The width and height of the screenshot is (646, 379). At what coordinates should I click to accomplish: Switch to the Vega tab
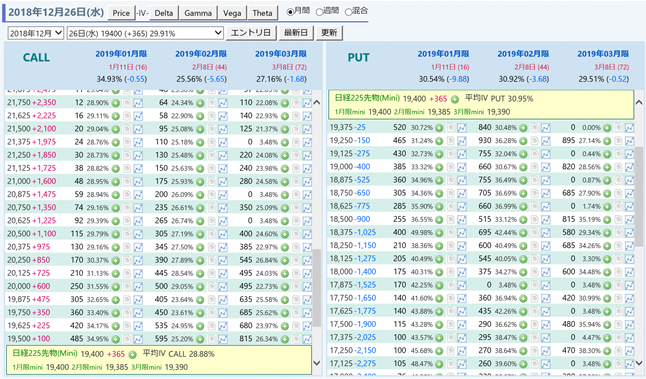click(x=232, y=13)
